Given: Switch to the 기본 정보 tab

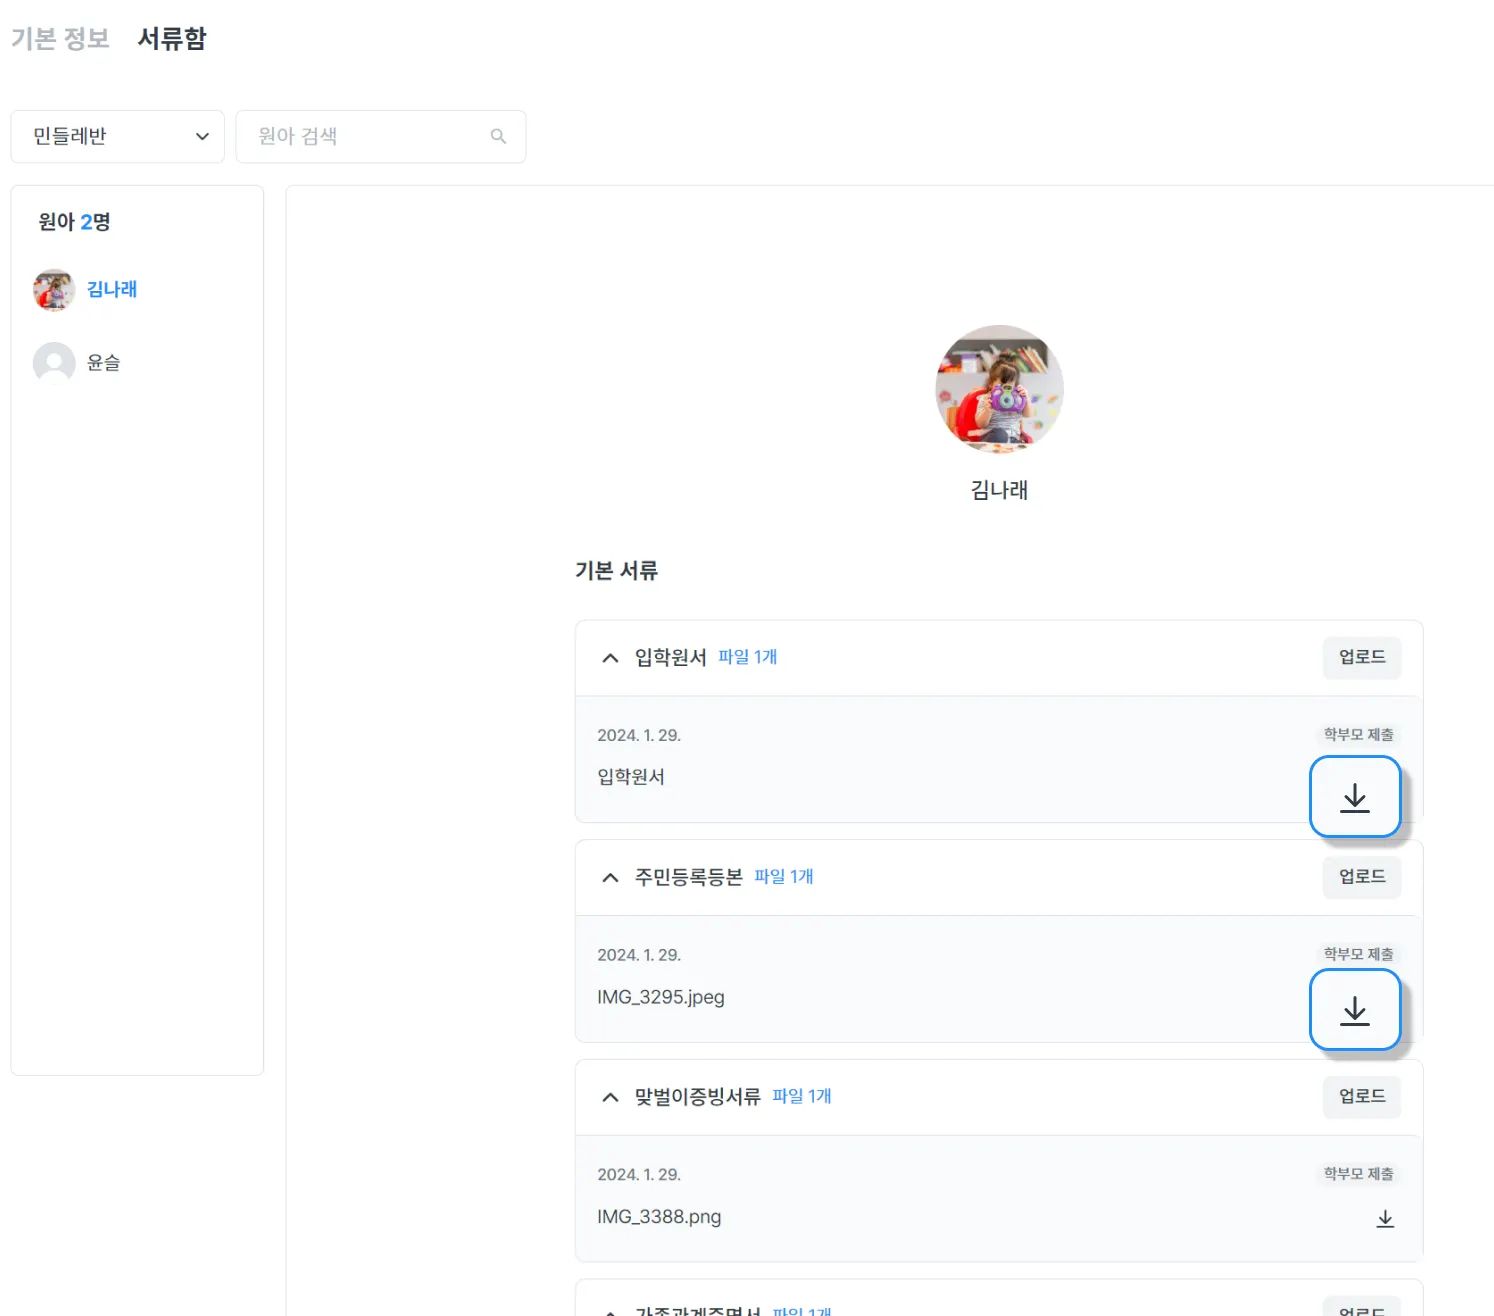Looking at the screenshot, I should [x=60, y=38].
